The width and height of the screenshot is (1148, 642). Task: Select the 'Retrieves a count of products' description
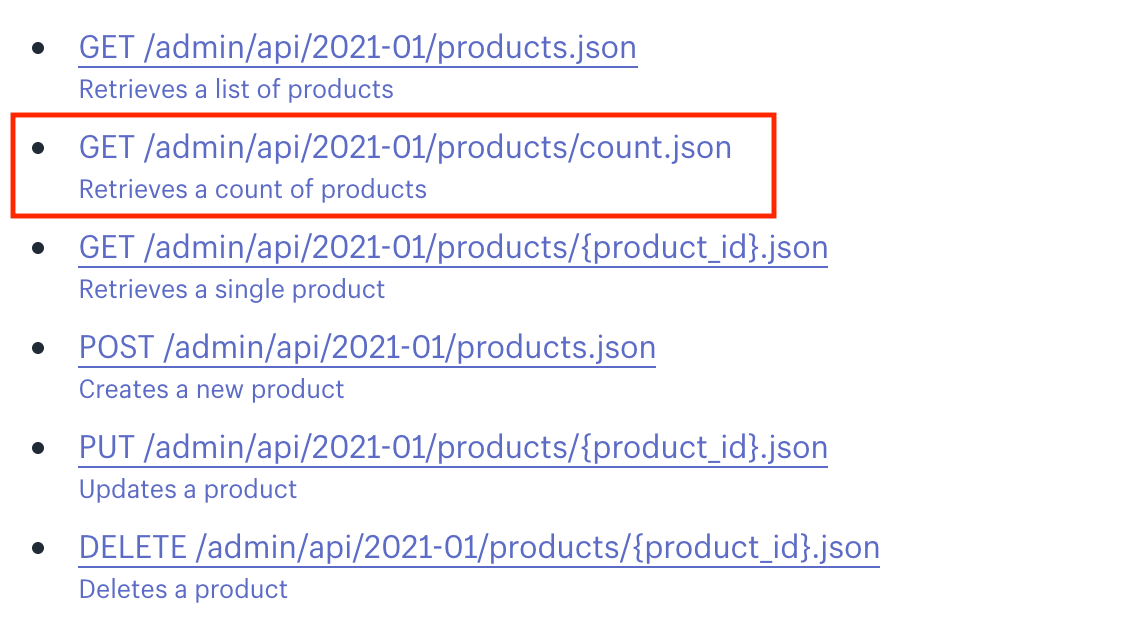click(253, 189)
